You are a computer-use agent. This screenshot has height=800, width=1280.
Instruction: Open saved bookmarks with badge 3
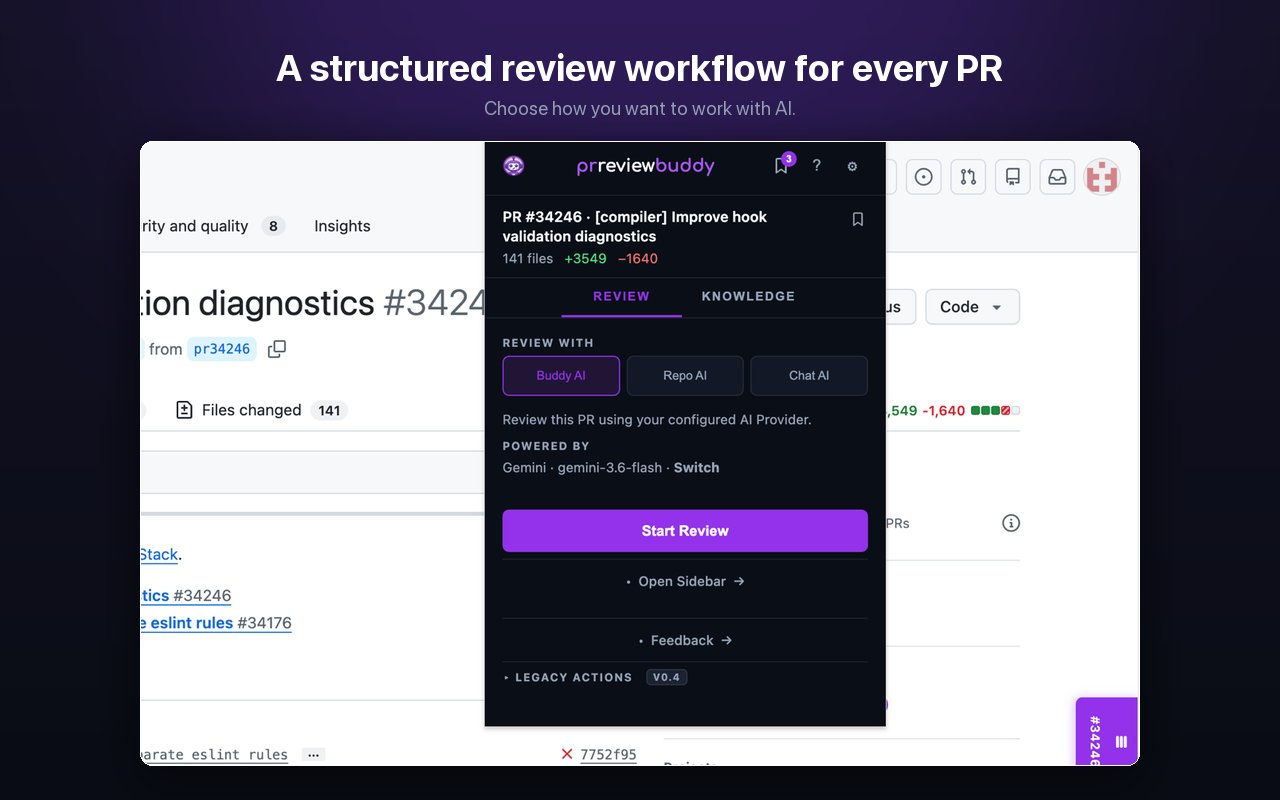783,165
